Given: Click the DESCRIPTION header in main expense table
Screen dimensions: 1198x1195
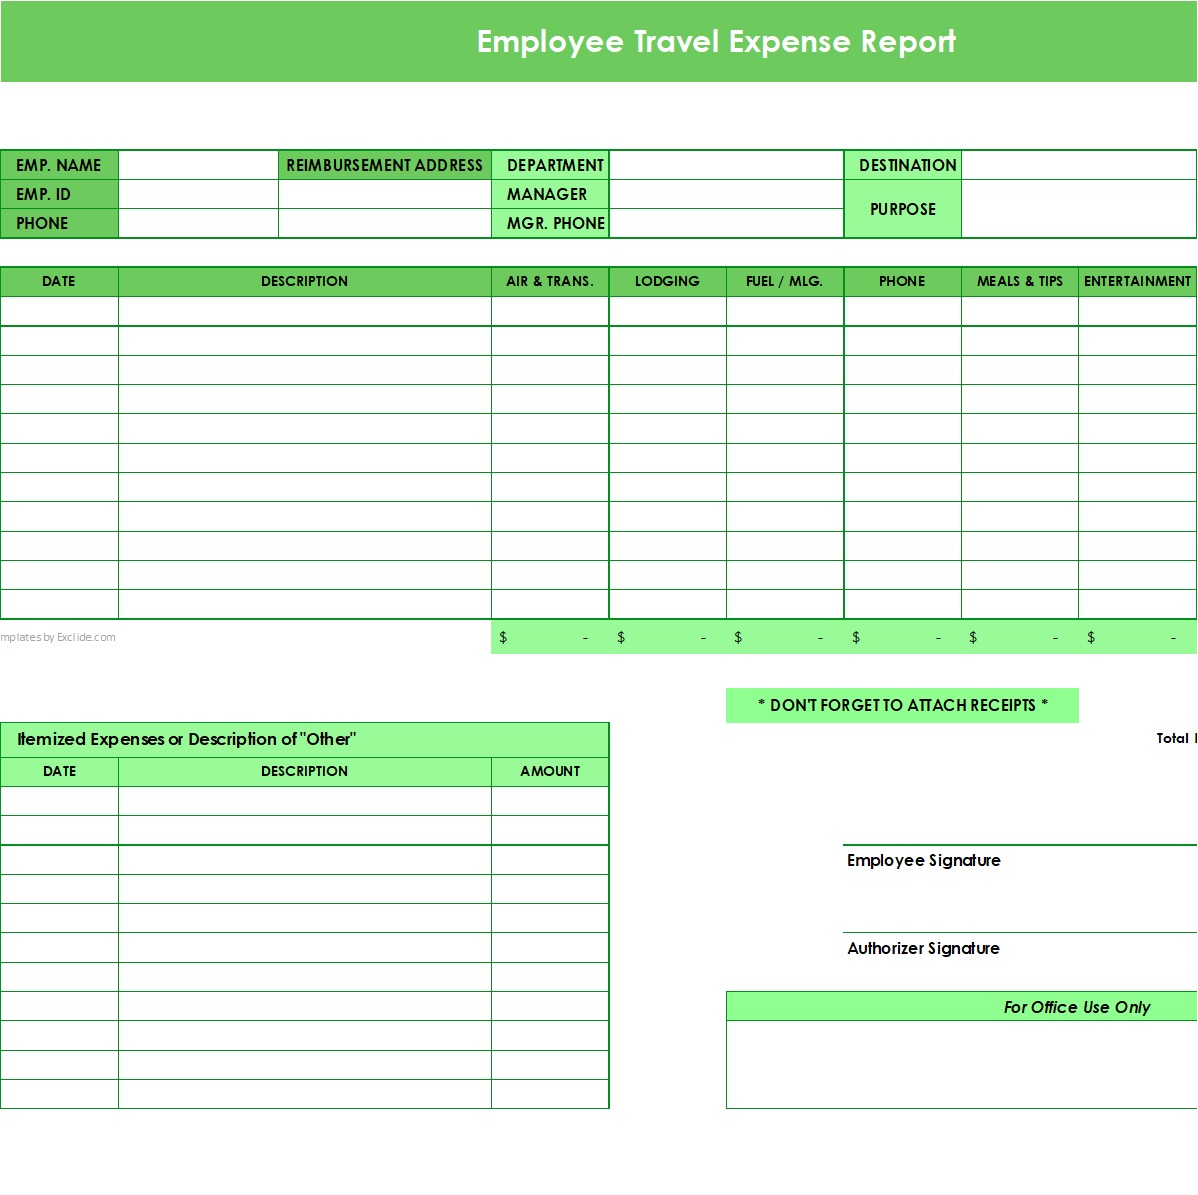Looking at the screenshot, I should click(x=304, y=281).
